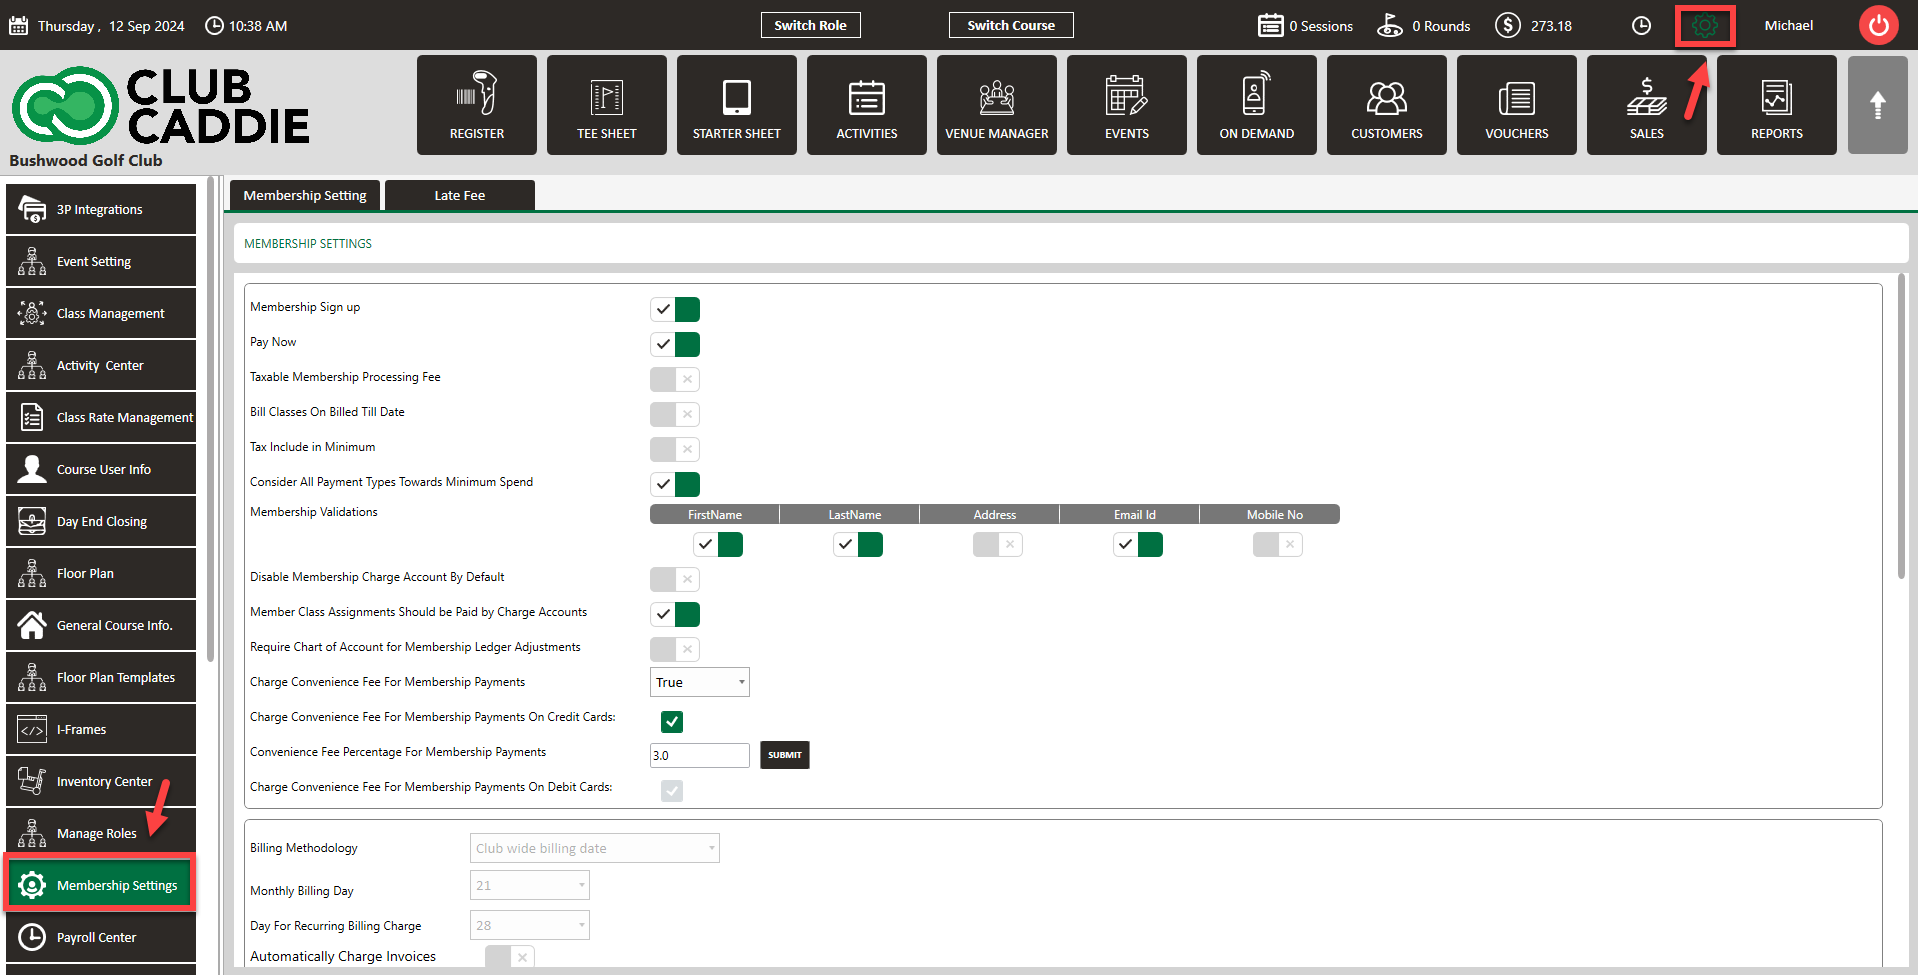The image size is (1918, 975).
Task: Click the Switch Course button
Action: [x=1011, y=25]
